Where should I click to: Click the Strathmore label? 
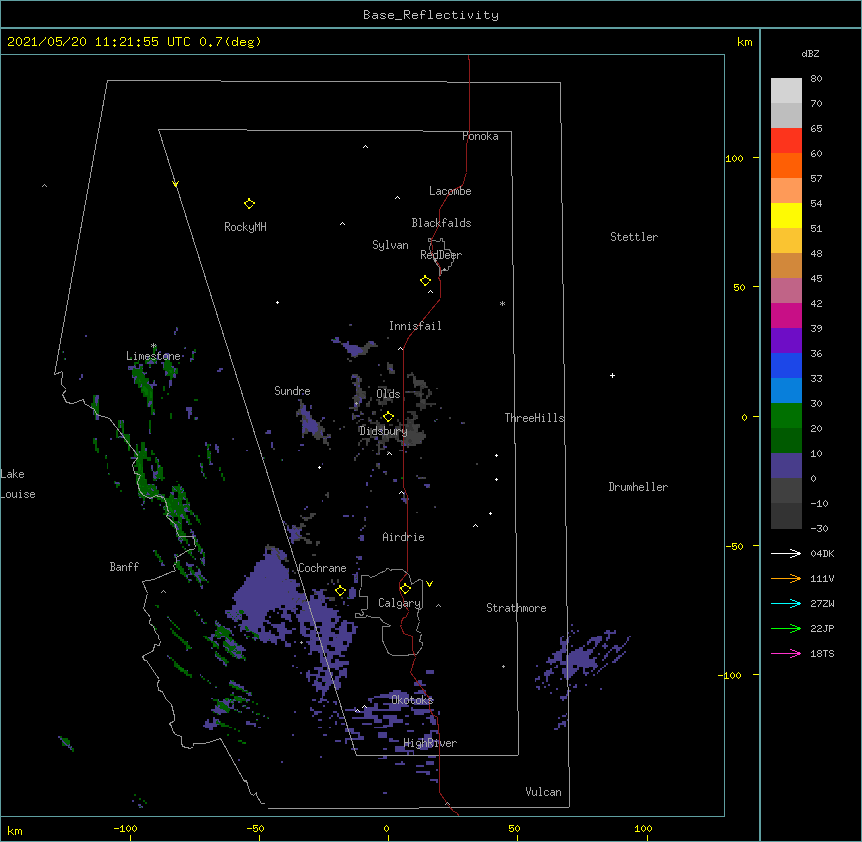(516, 608)
